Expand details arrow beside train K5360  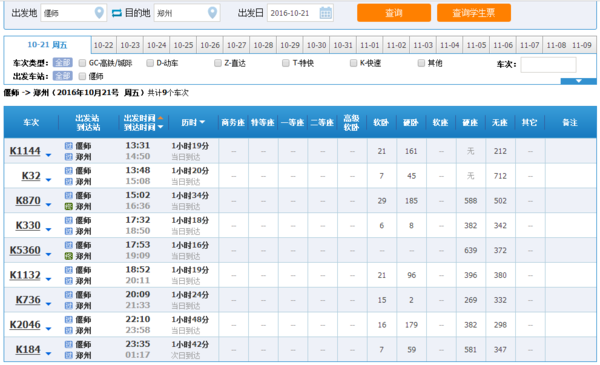[x=48, y=254]
